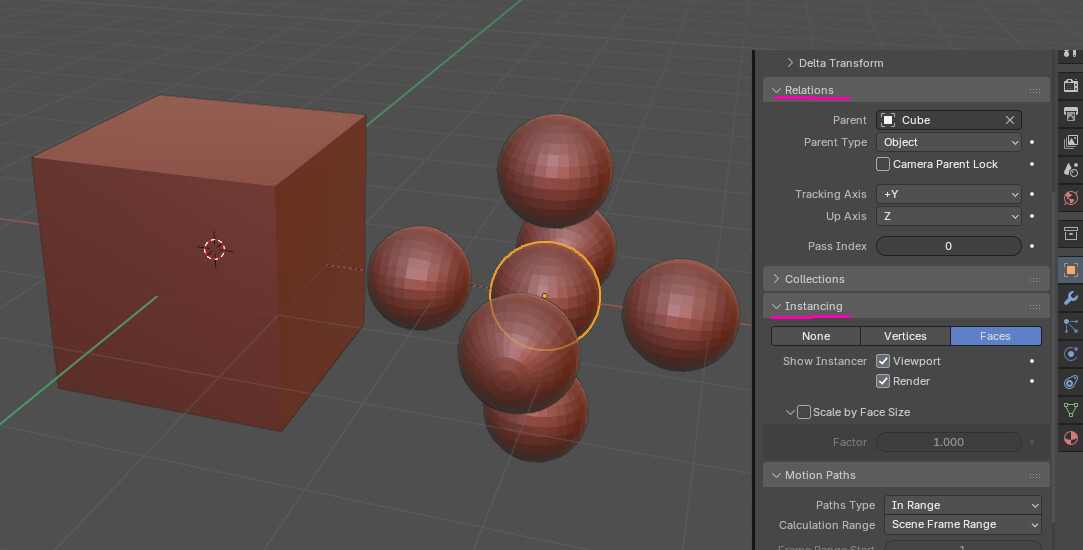
Task: Click the Tracking Axis label
Action: point(830,194)
